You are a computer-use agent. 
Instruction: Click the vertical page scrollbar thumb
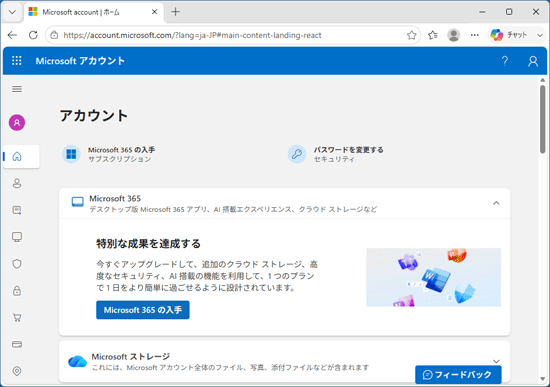click(x=543, y=119)
